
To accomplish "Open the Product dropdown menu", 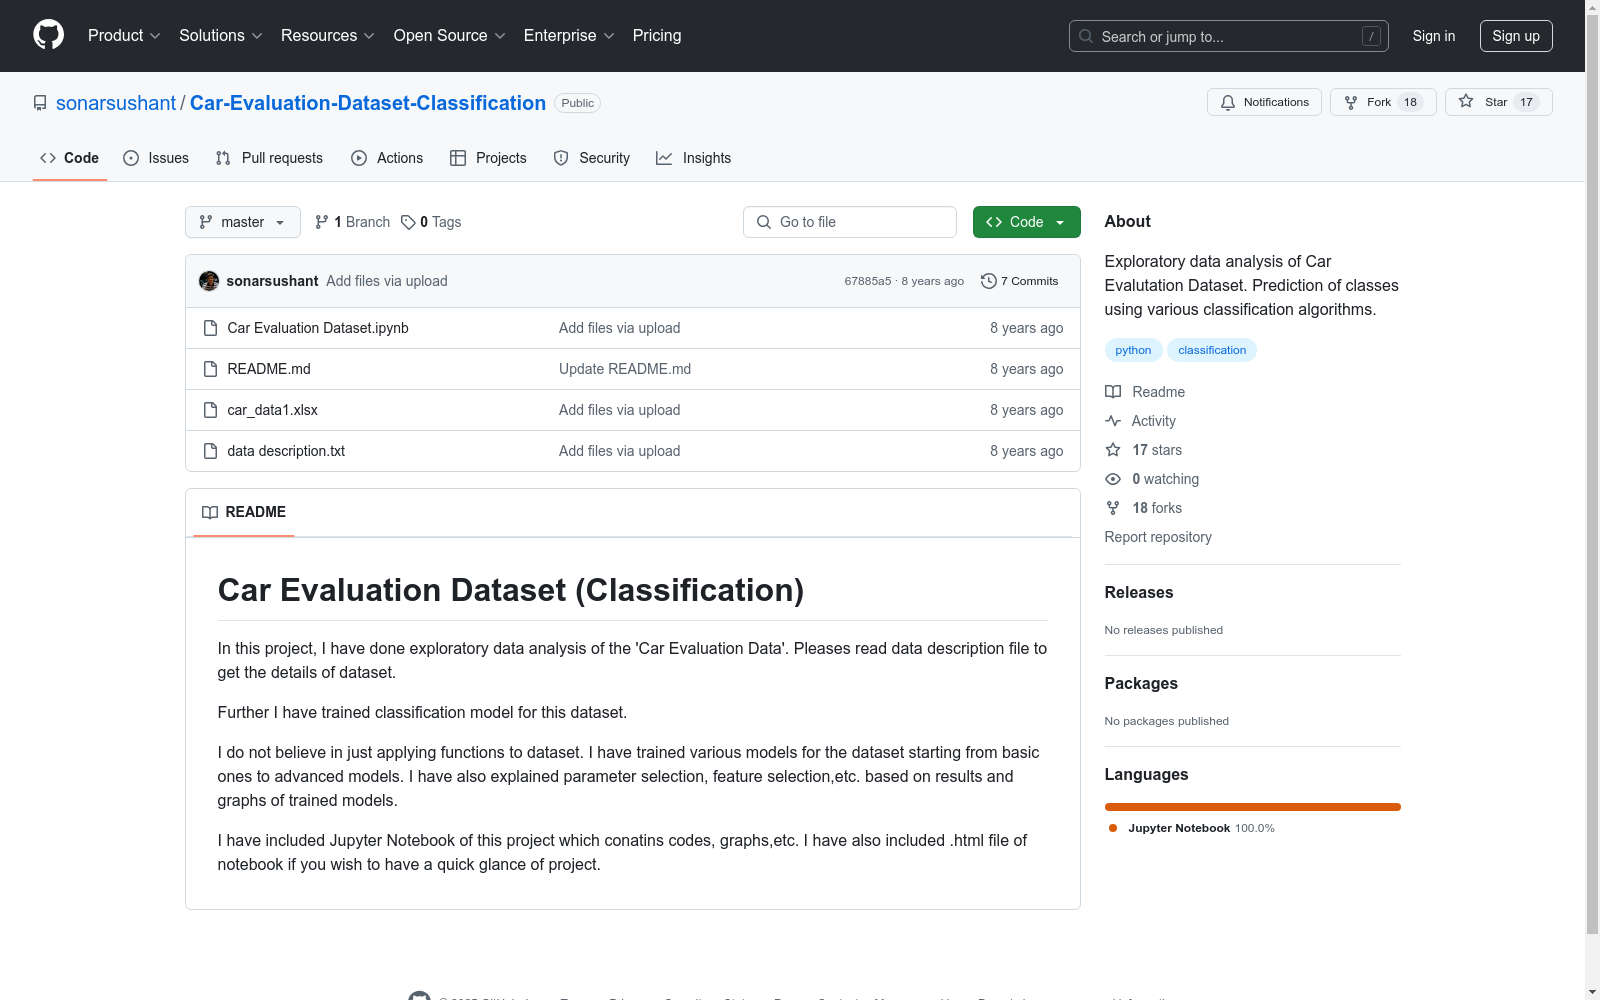I will (x=124, y=35).
